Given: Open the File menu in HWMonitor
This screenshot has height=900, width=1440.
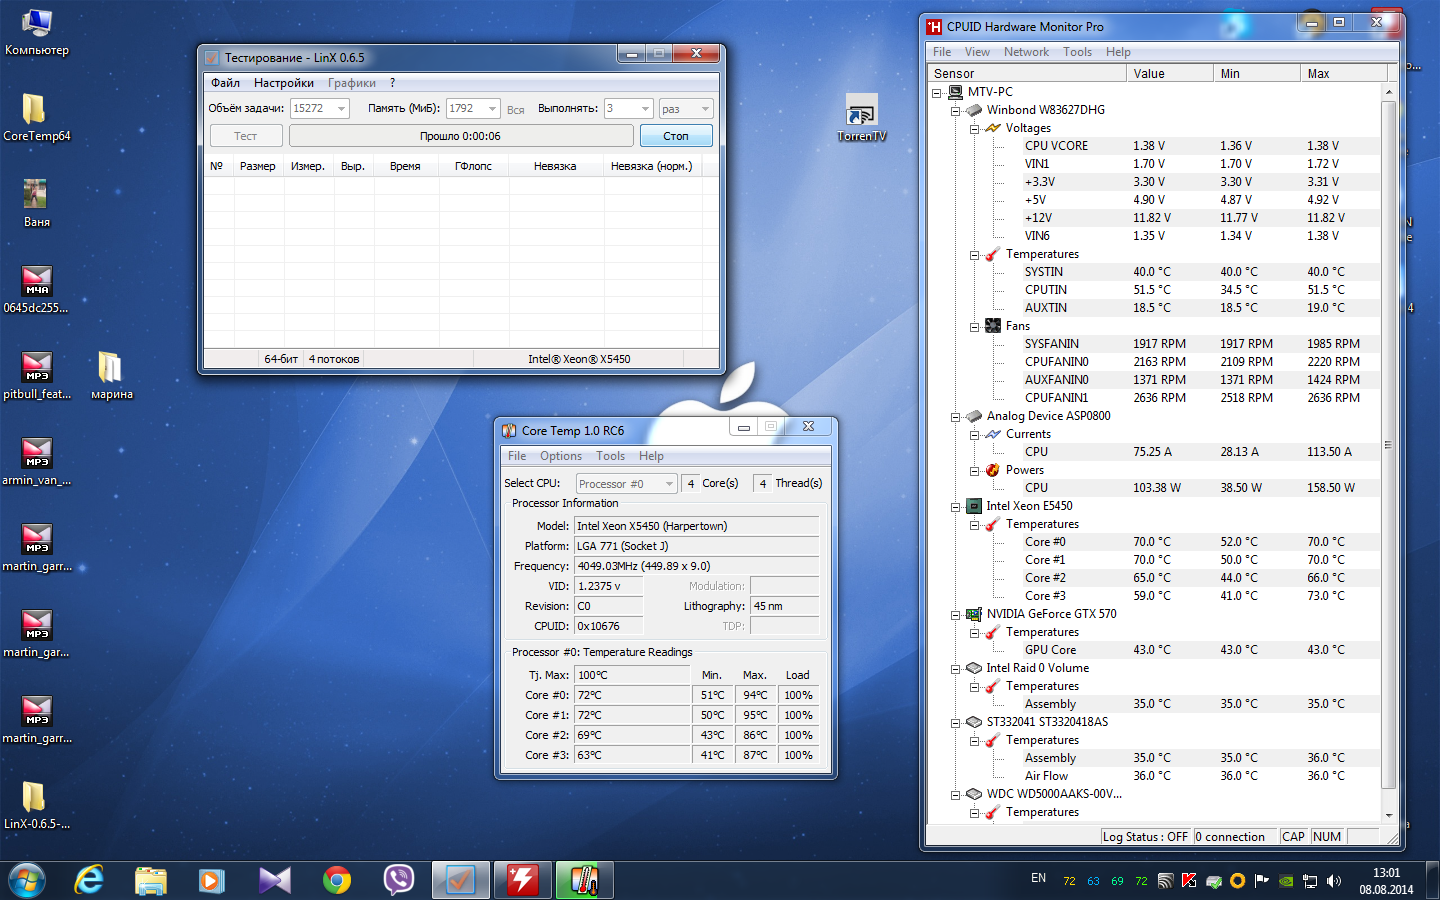Looking at the screenshot, I should click(x=942, y=52).
